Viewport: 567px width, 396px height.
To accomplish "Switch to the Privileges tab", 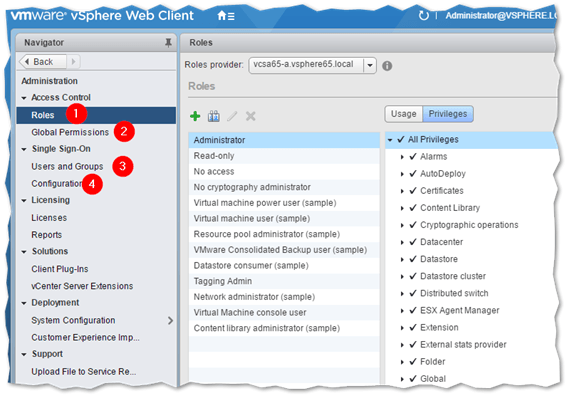I will click(x=448, y=114).
